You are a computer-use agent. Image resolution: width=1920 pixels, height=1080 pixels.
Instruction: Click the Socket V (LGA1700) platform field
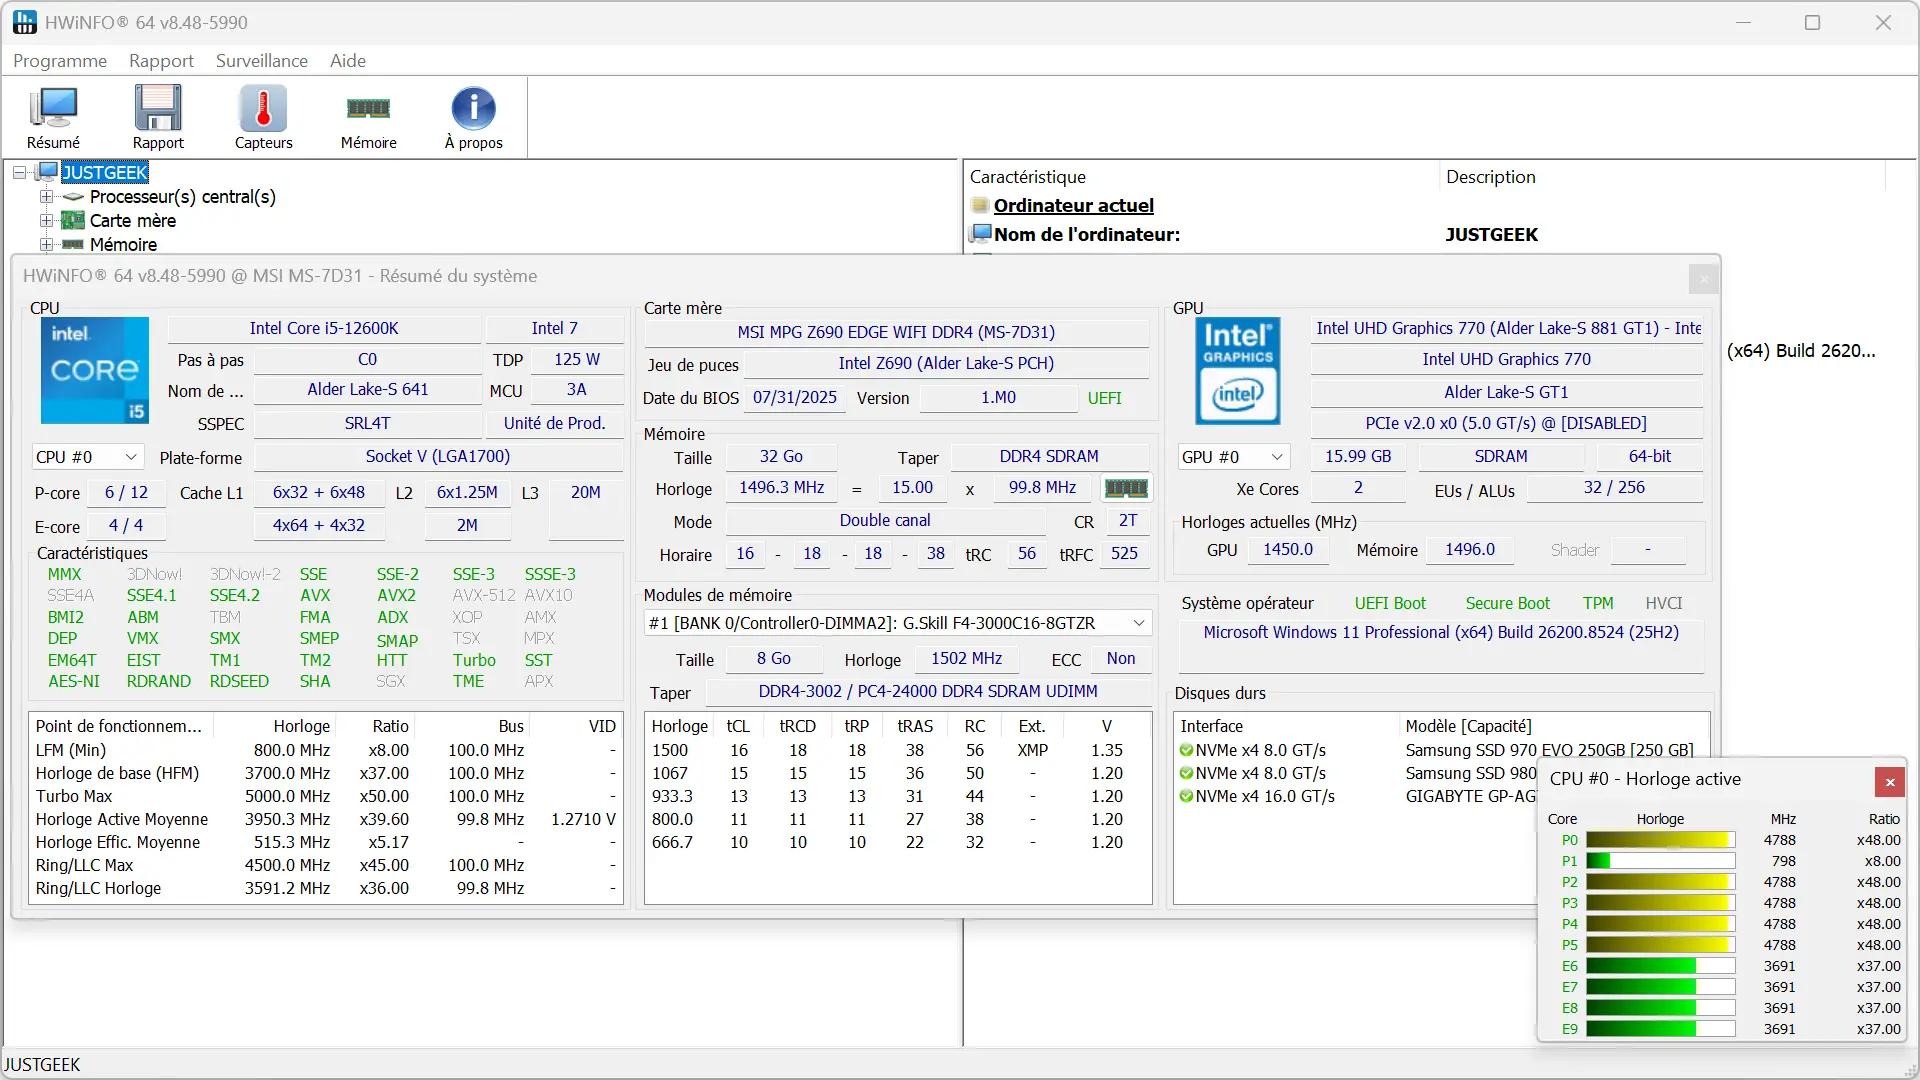click(438, 456)
